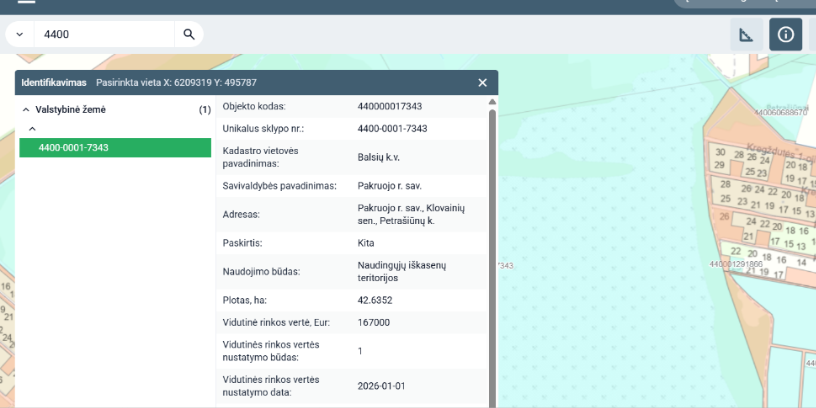Select the measurement ruler tool
The height and width of the screenshot is (408, 816).
[x=747, y=34]
